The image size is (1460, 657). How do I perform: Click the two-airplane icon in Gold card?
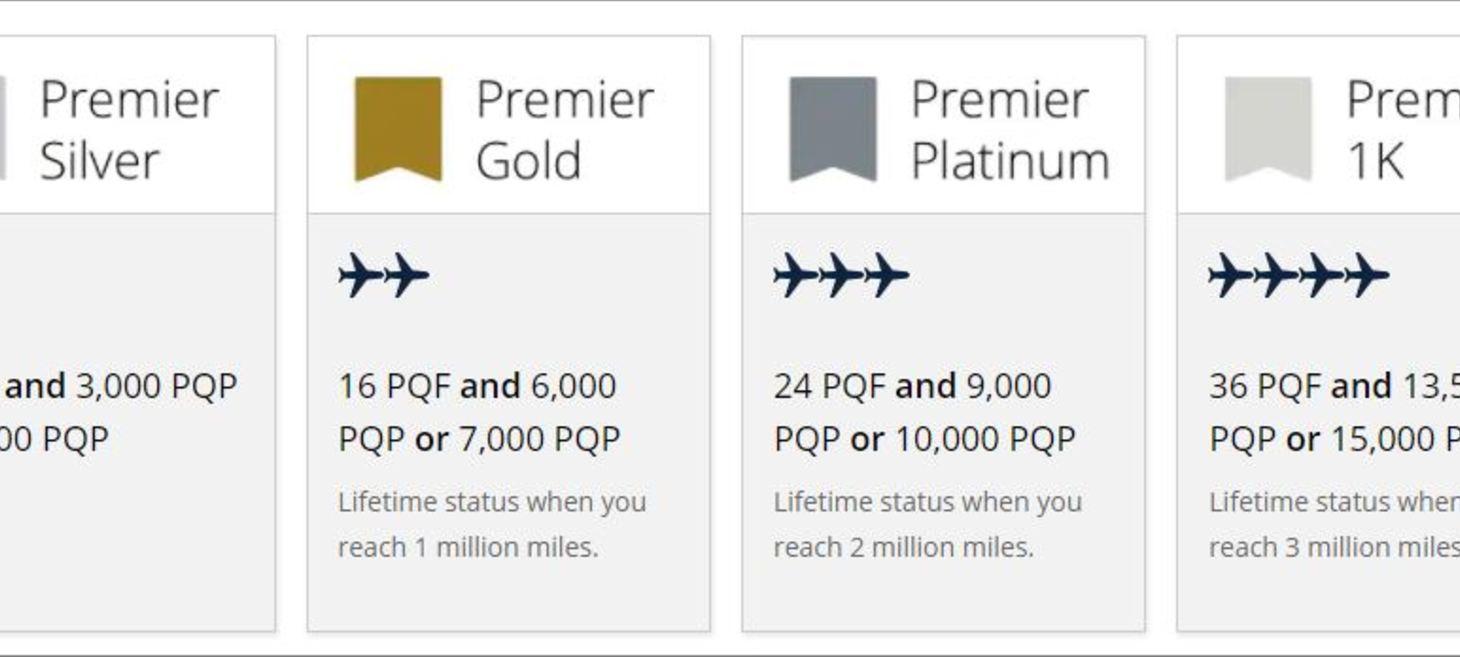[384, 275]
